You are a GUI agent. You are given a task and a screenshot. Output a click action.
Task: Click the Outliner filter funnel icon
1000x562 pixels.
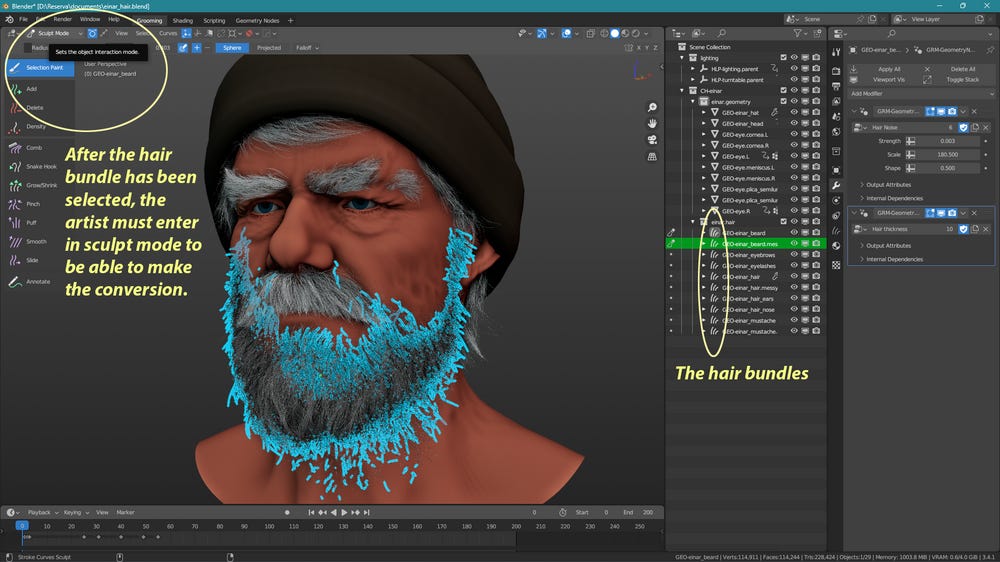(797, 33)
